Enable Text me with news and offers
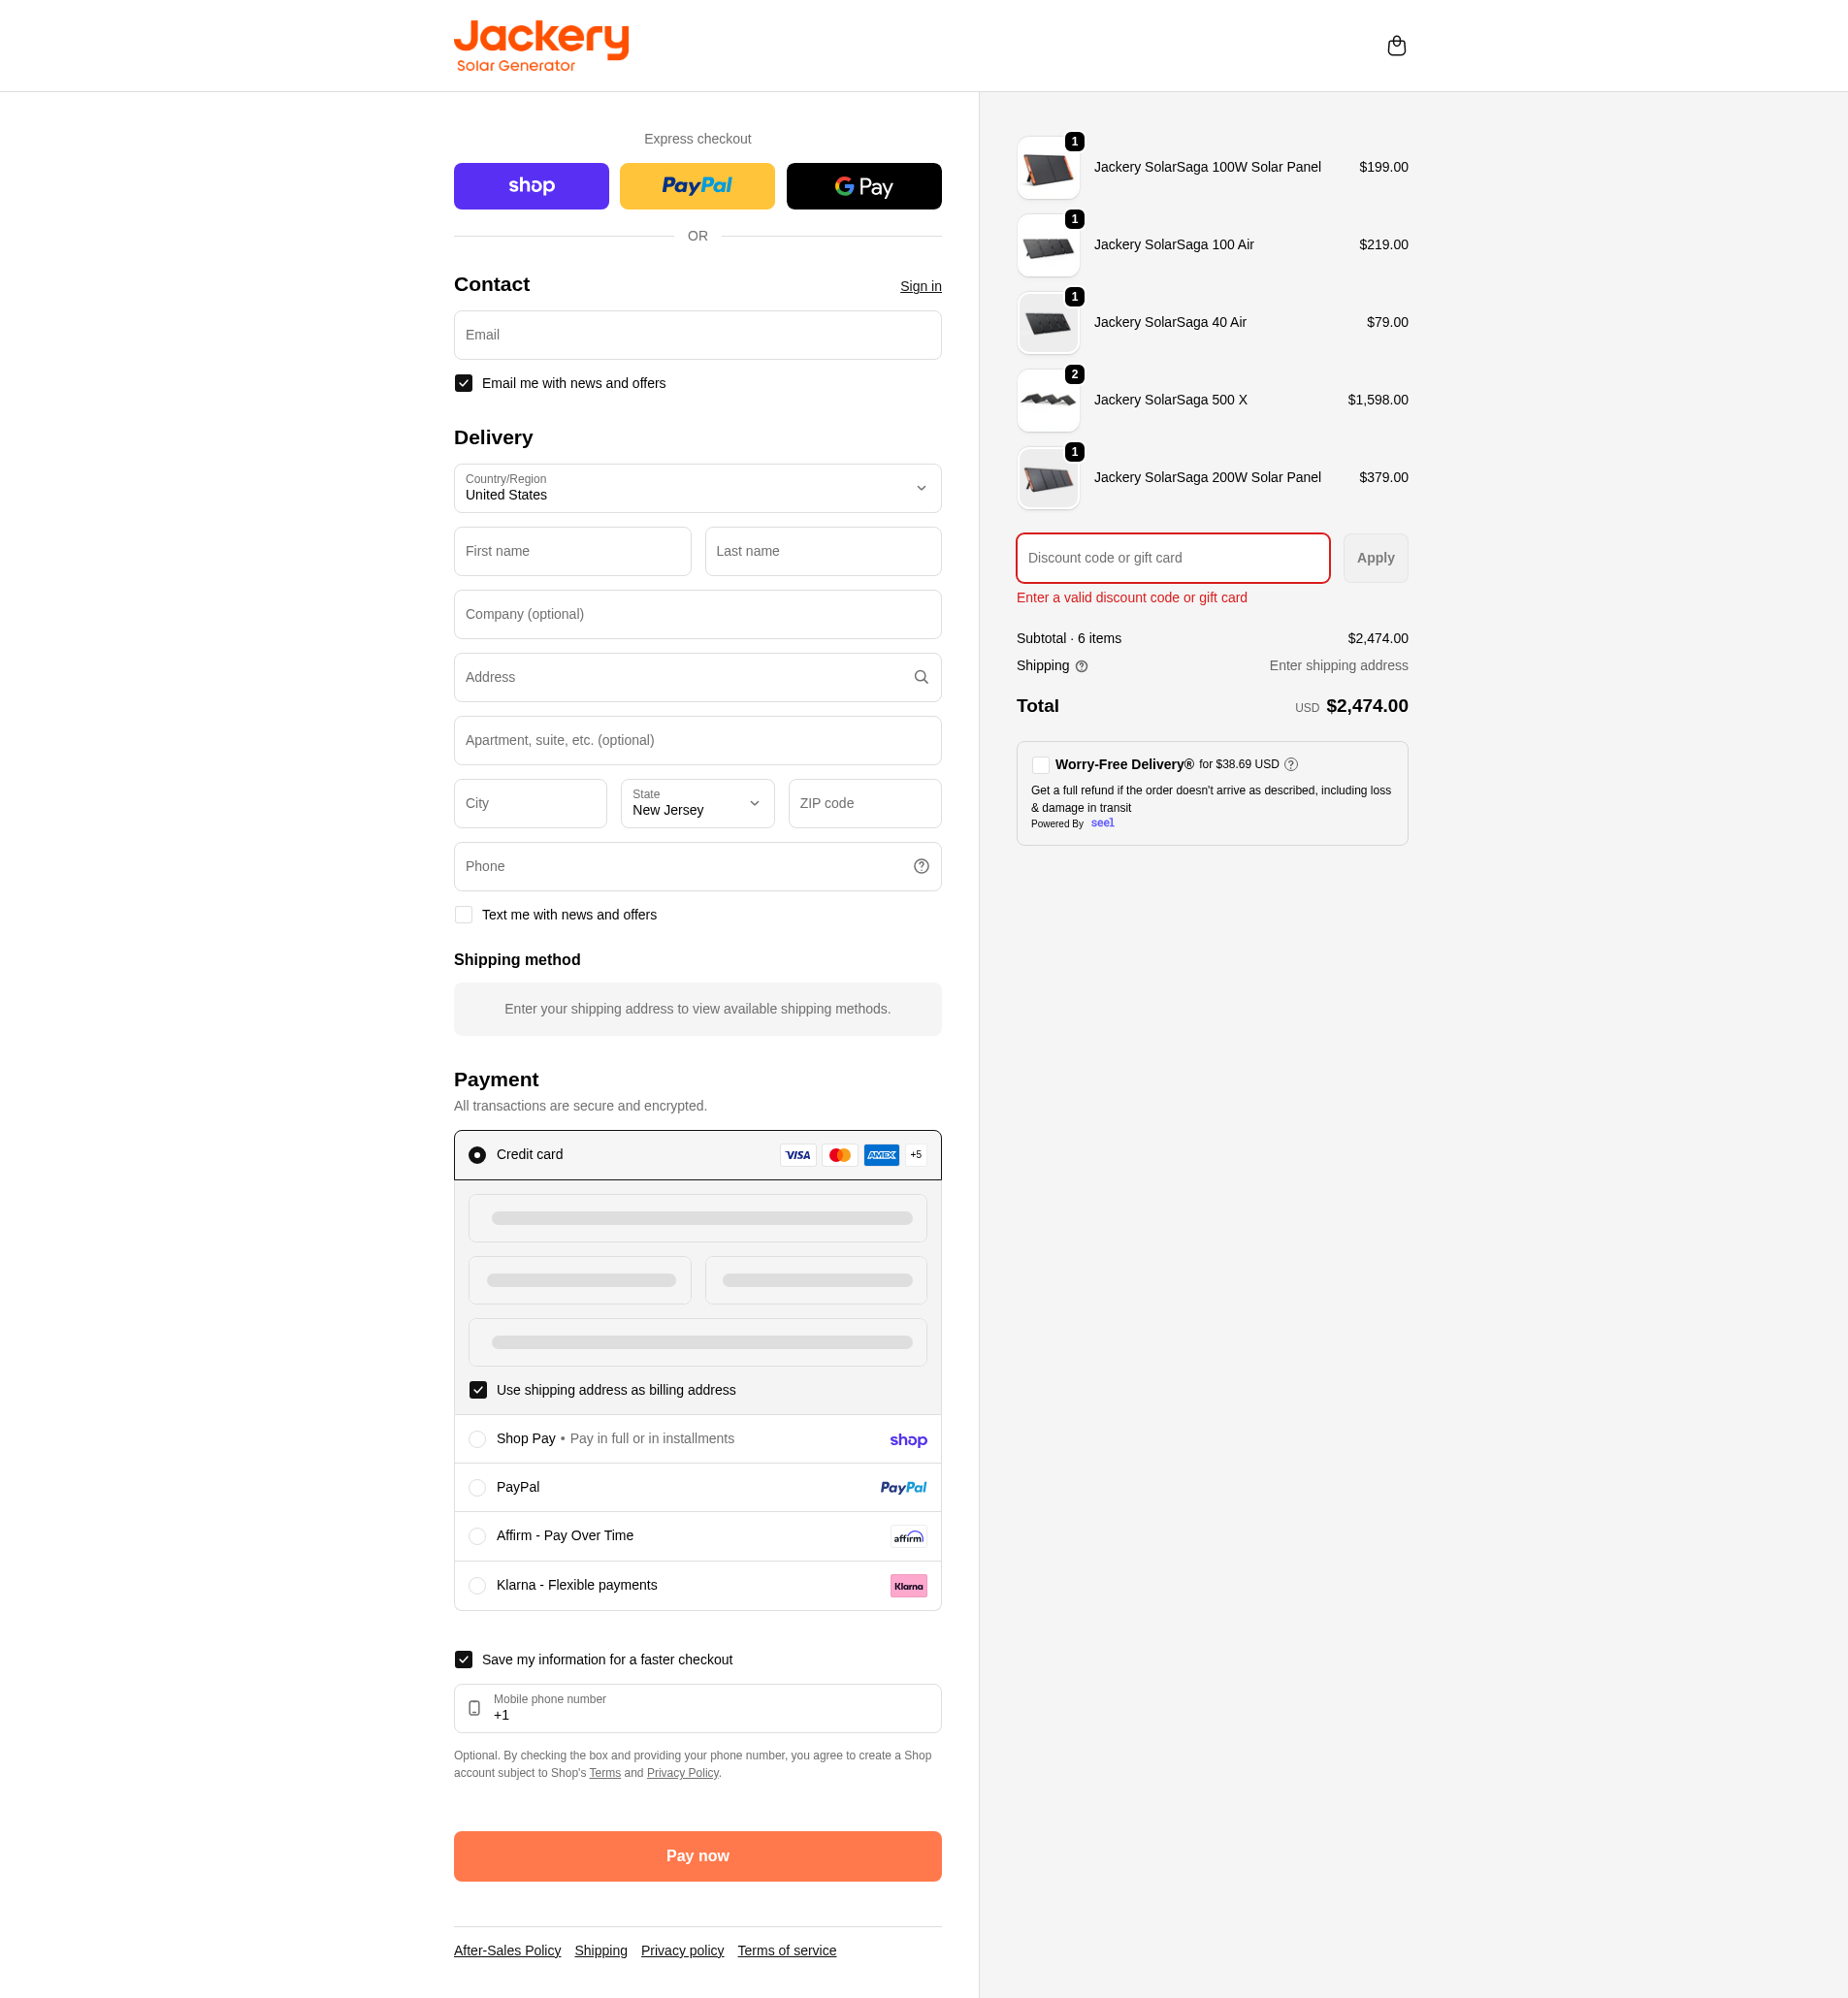Image resolution: width=1848 pixels, height=1998 pixels. point(463,914)
